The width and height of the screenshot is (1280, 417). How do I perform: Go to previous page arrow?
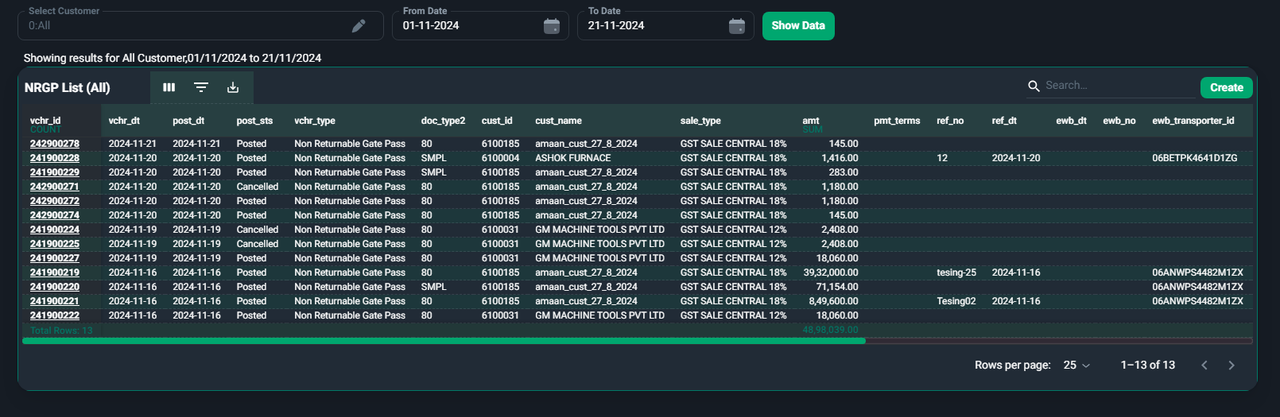tap(1204, 365)
